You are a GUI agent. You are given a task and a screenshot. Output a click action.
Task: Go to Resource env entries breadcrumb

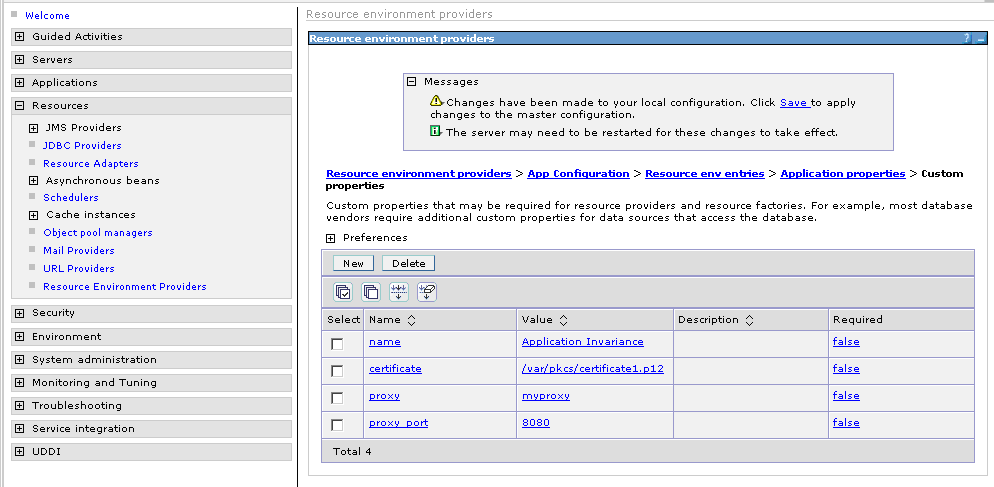click(704, 173)
